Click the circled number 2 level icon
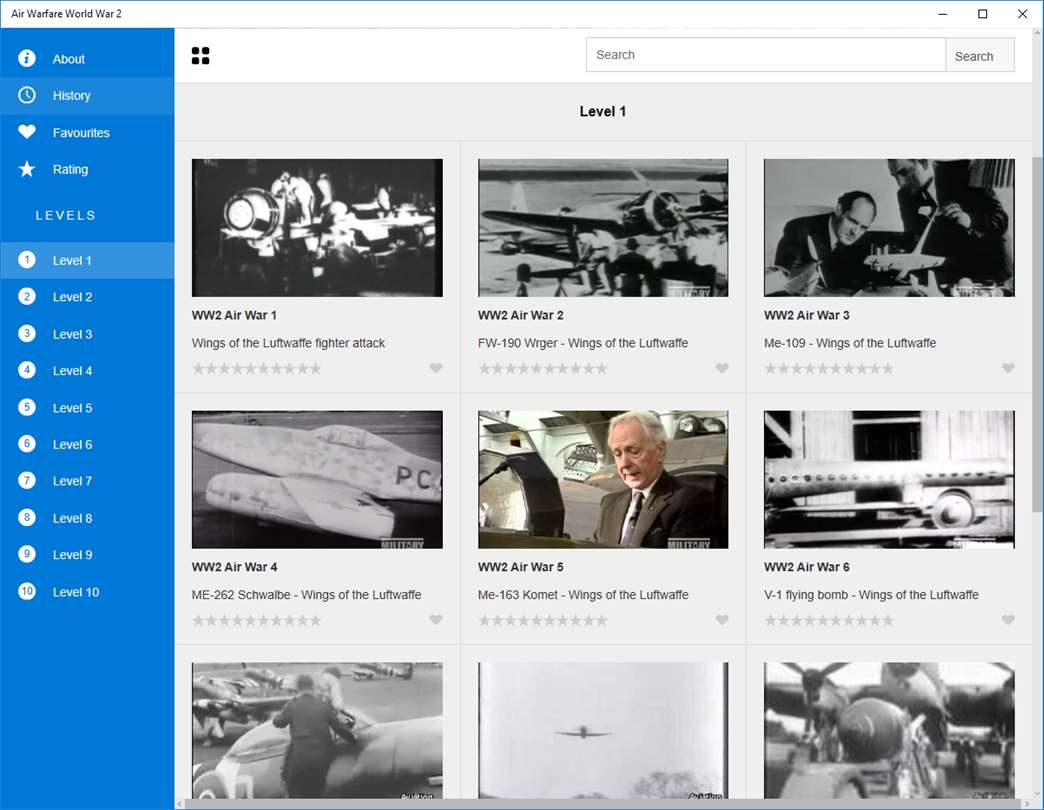1044x810 pixels. tap(27, 297)
